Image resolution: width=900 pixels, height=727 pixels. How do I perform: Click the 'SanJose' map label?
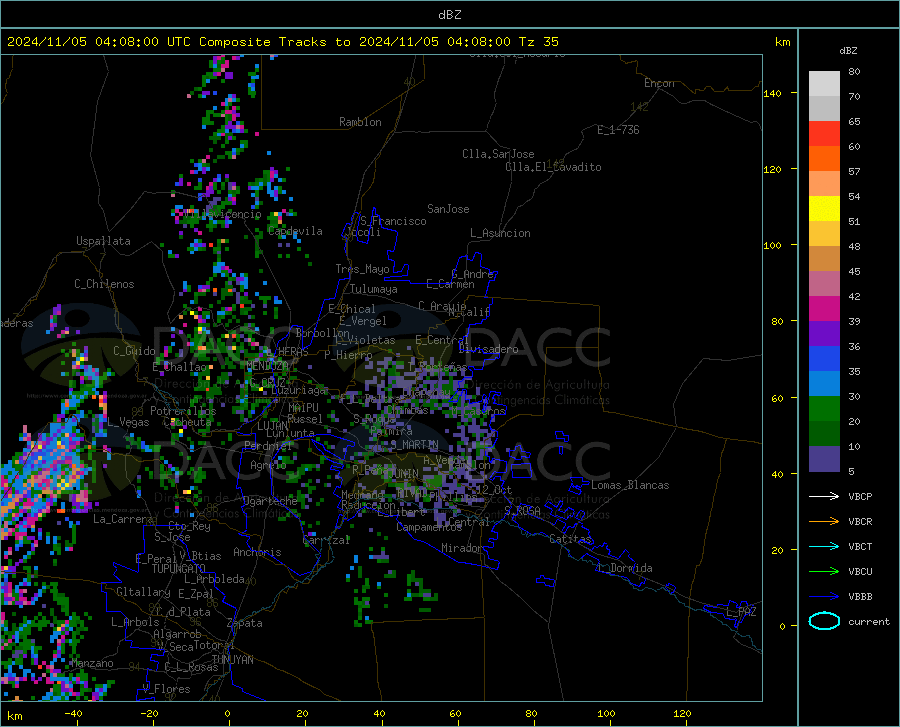click(x=448, y=209)
